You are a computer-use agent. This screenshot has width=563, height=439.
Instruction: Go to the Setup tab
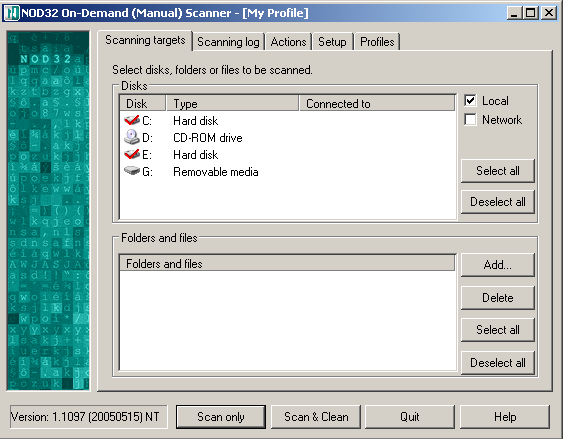tap(332, 42)
